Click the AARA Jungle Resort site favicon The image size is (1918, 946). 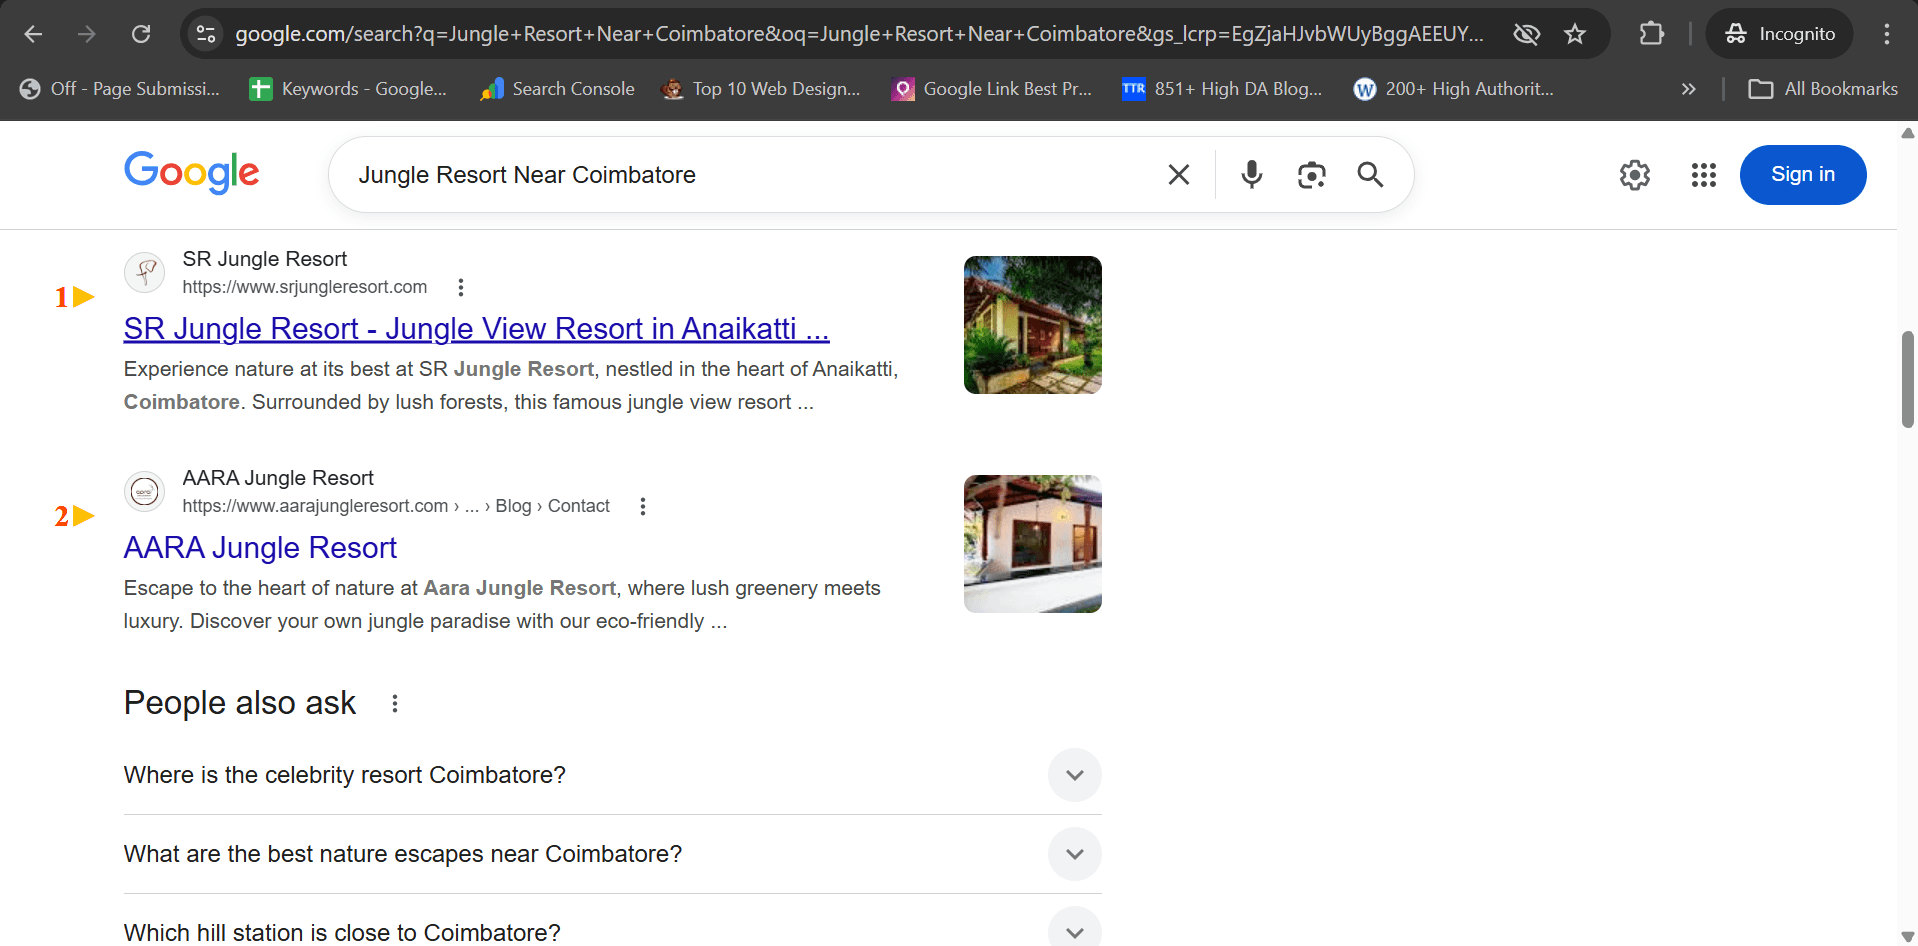pyautogui.click(x=145, y=491)
